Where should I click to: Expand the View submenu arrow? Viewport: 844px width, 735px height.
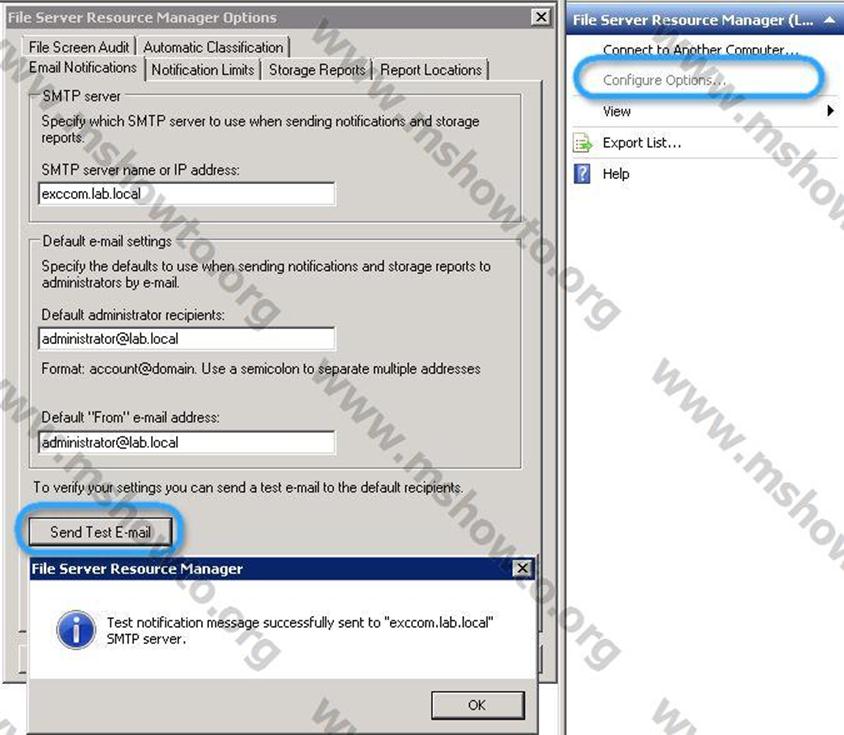coord(830,111)
